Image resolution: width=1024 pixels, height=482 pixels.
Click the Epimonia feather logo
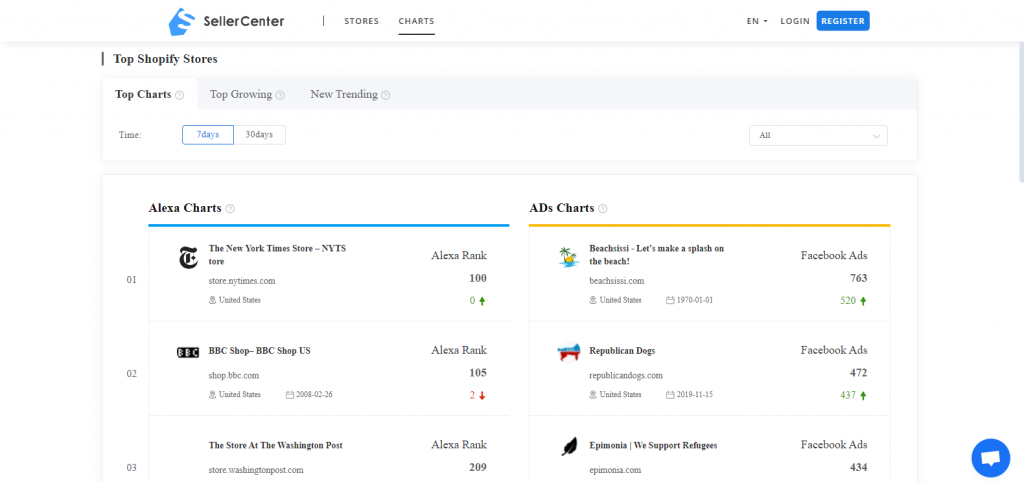[569, 446]
